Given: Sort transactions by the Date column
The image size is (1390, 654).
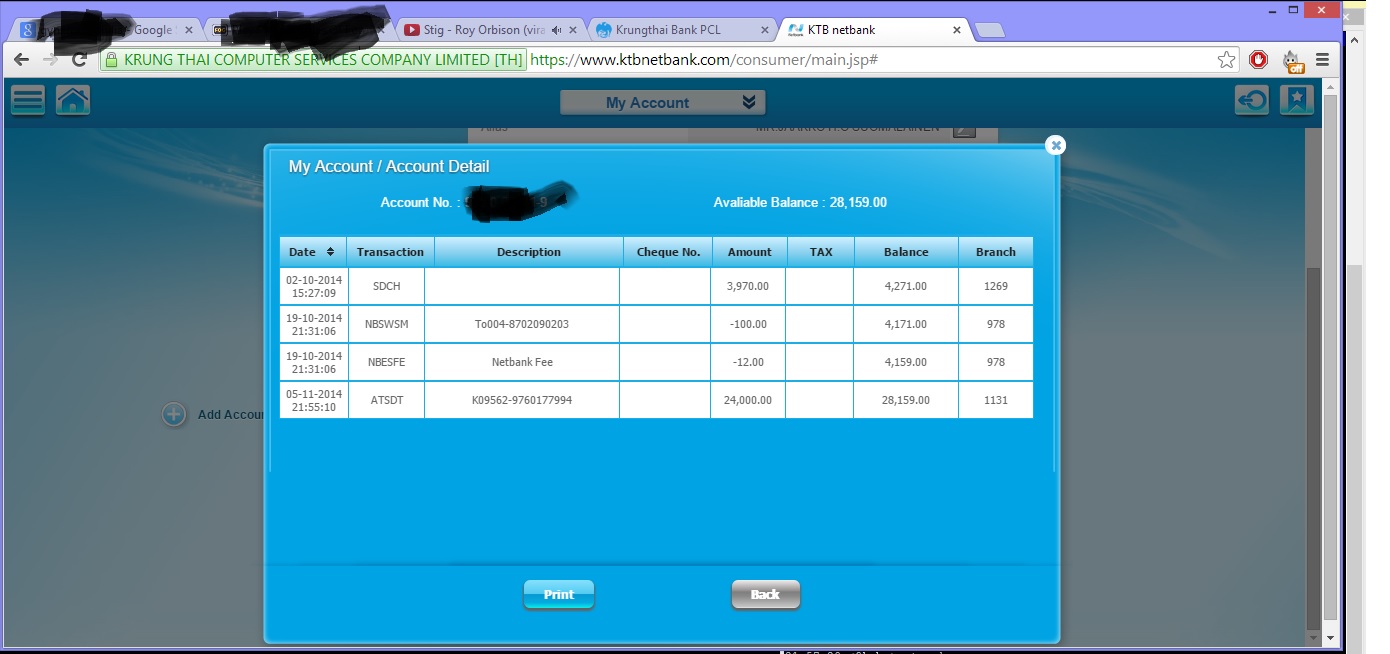Looking at the screenshot, I should pyautogui.click(x=313, y=252).
